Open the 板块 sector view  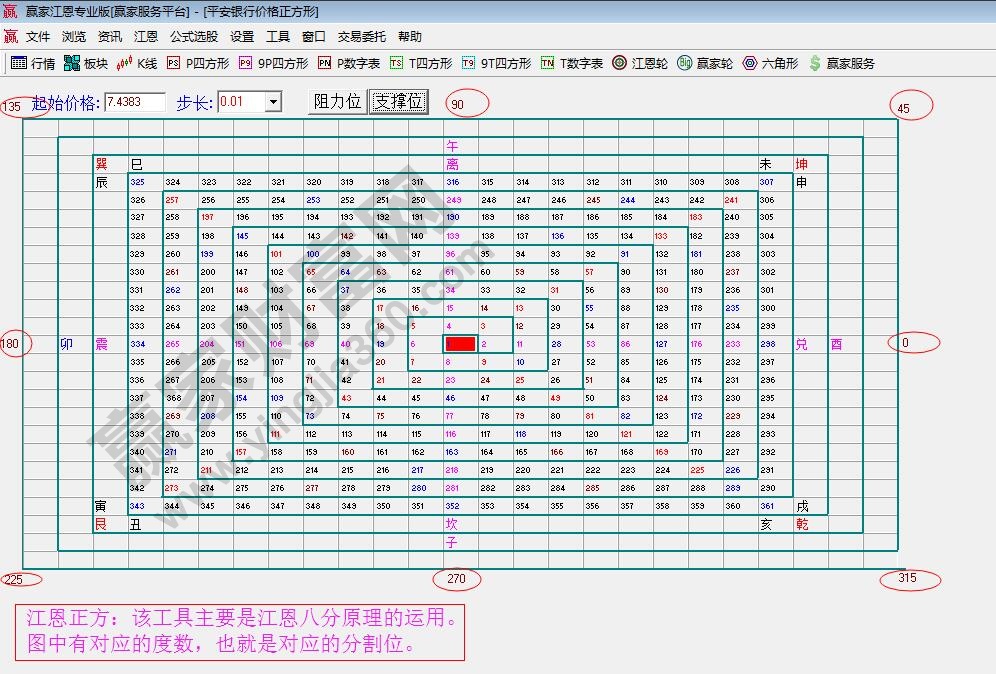85,63
